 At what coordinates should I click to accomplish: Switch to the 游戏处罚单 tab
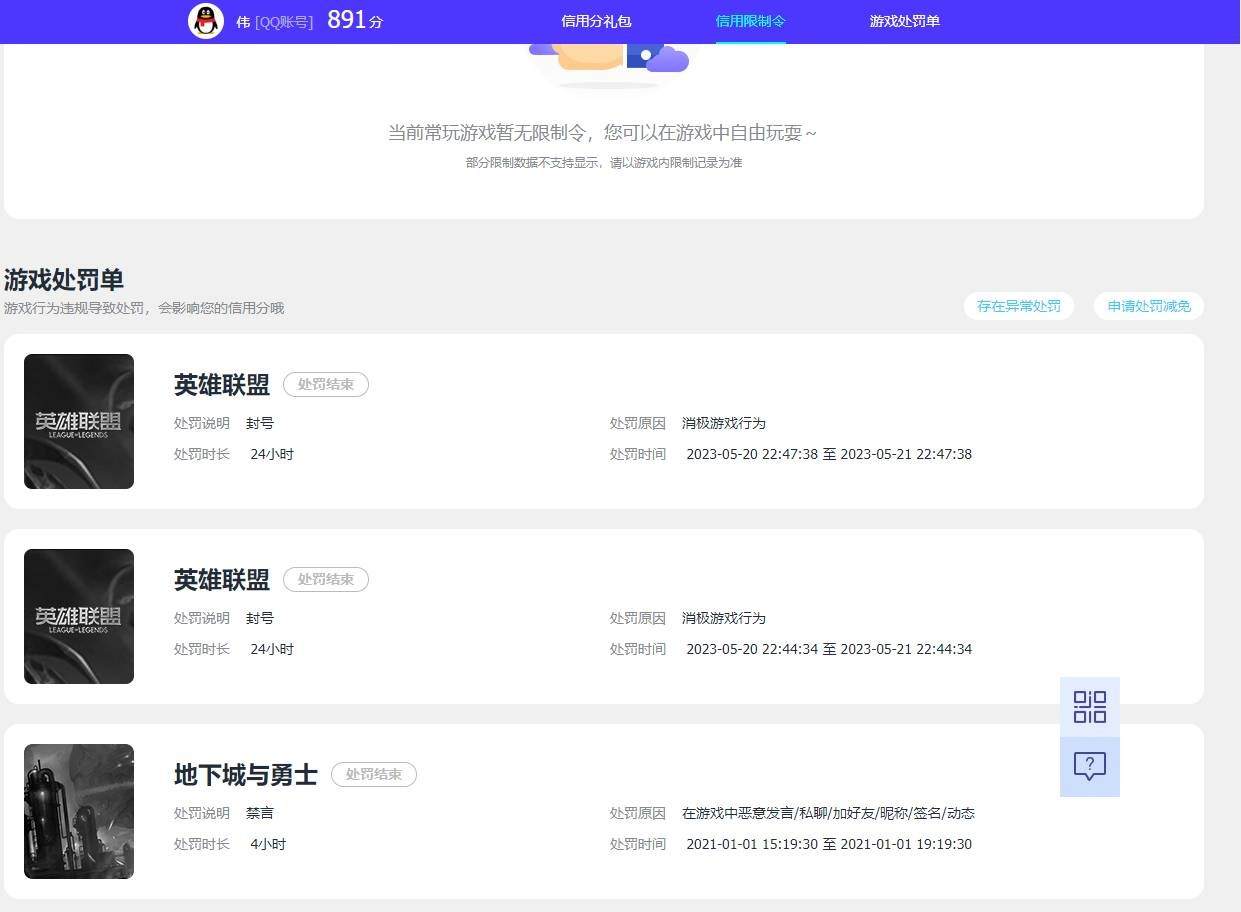coord(905,21)
